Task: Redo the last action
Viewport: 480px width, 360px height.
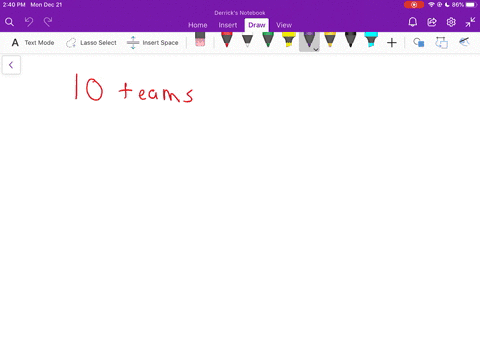Action: (x=48, y=22)
